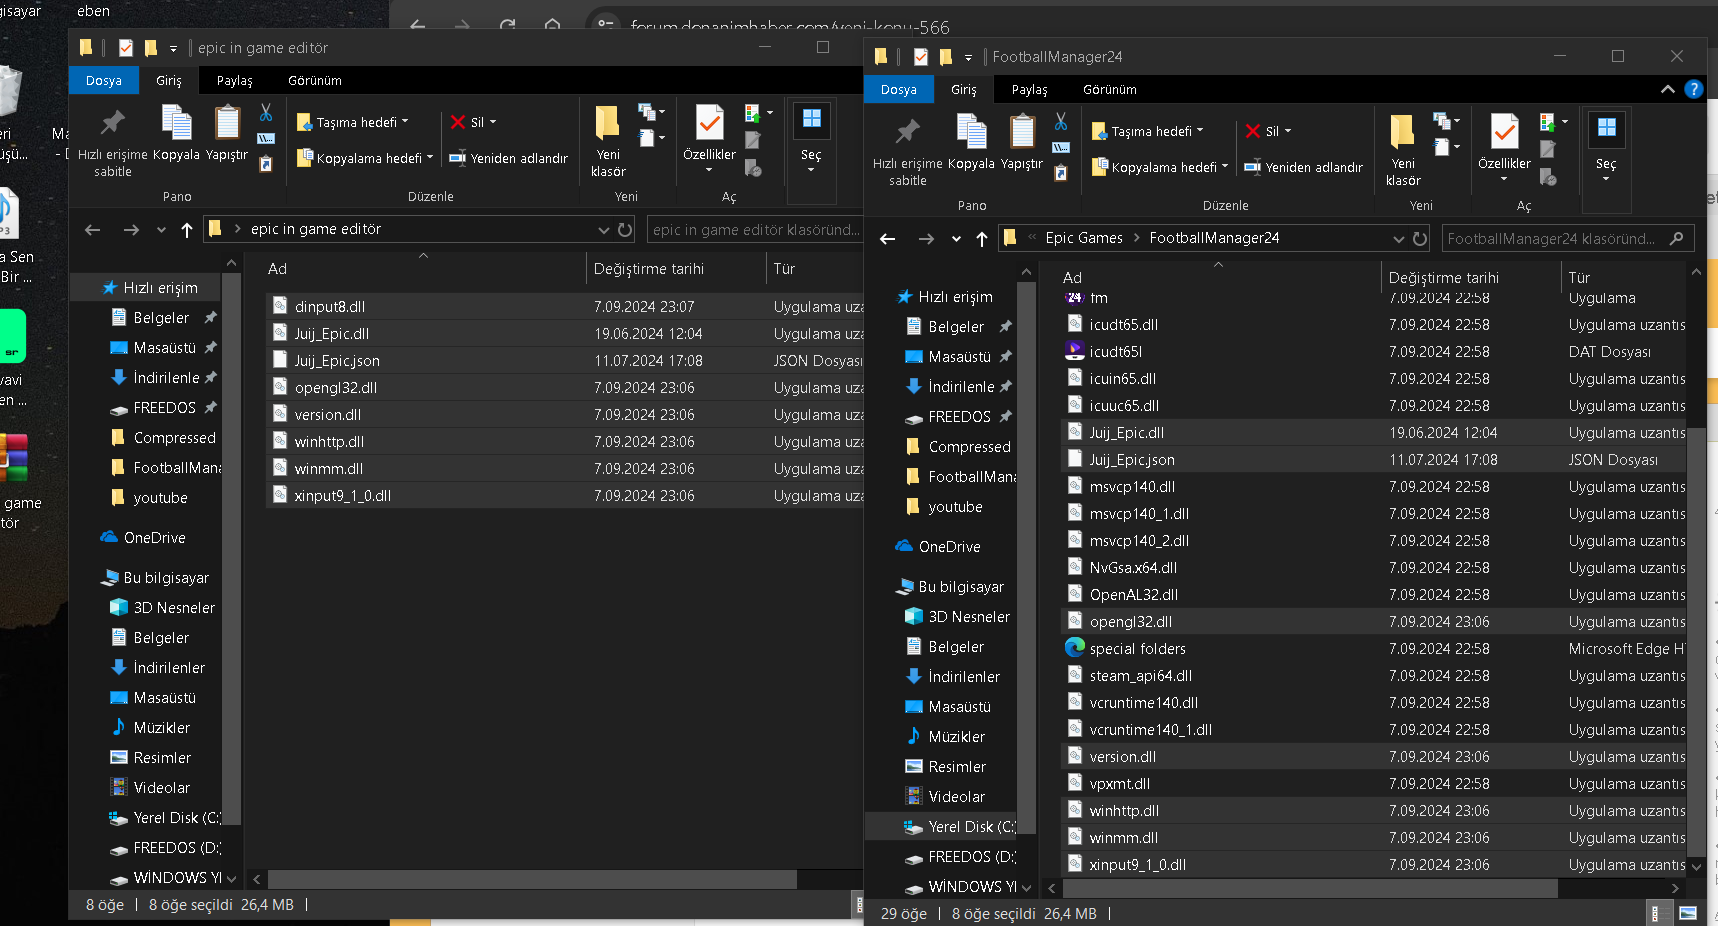Image resolution: width=1718 pixels, height=926 pixels.
Task: Open address history dropdown in FootballManager24 window
Action: click(x=1399, y=238)
